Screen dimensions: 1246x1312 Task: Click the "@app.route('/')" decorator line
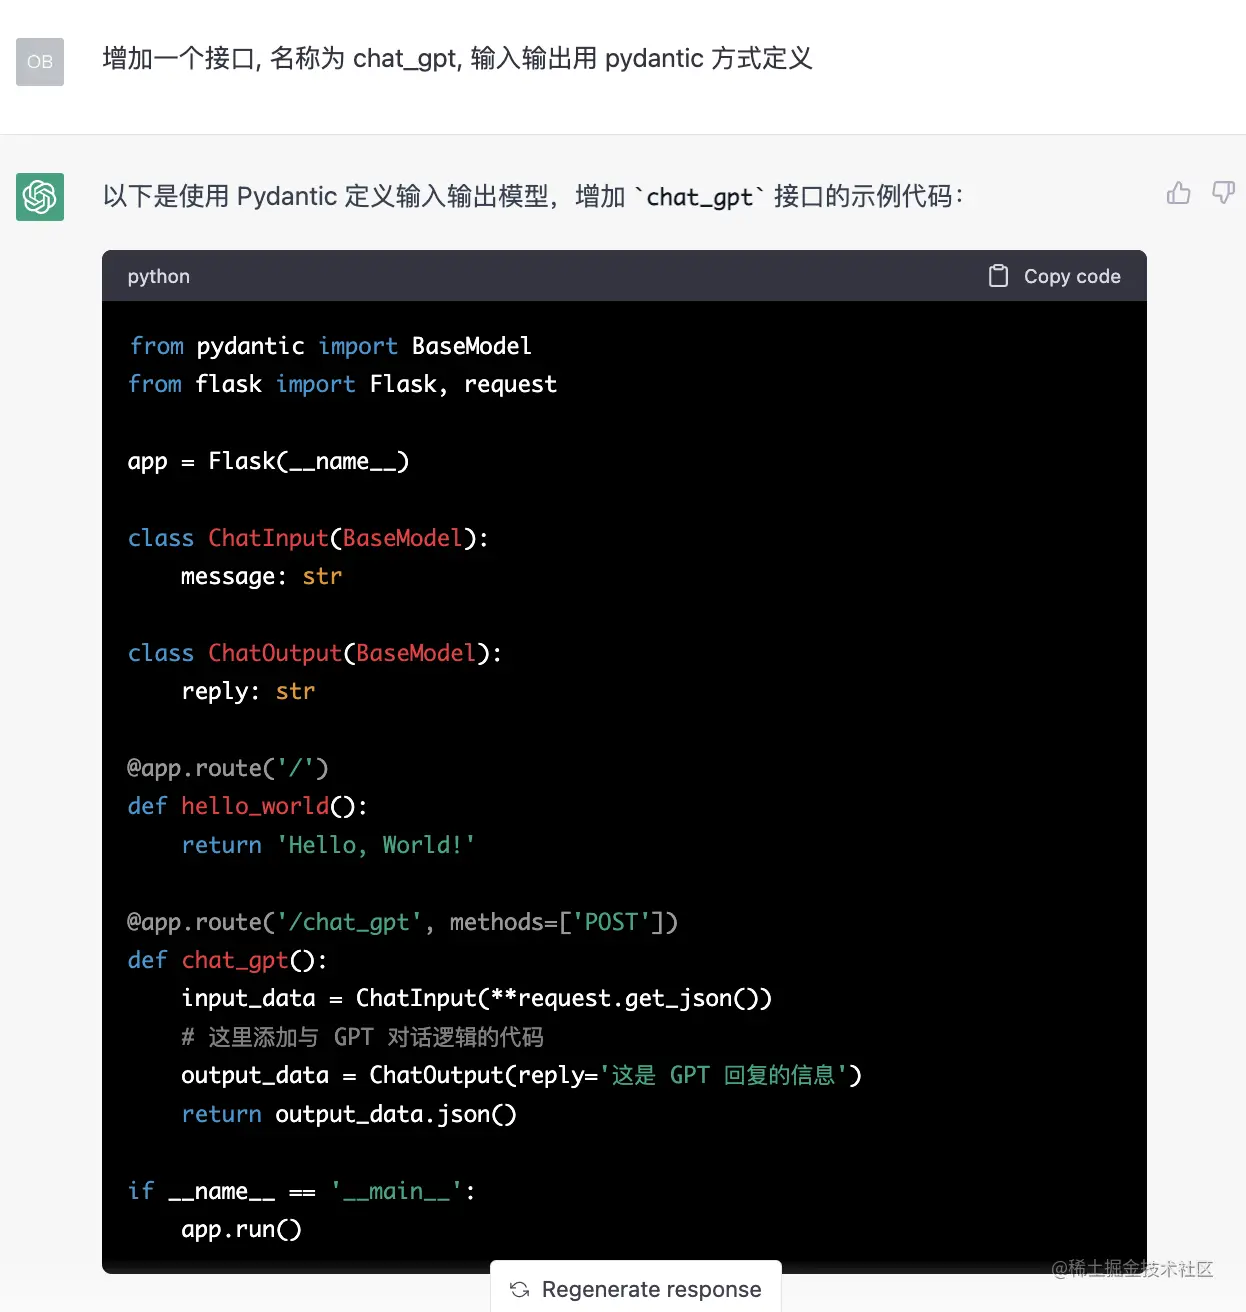pos(228,769)
